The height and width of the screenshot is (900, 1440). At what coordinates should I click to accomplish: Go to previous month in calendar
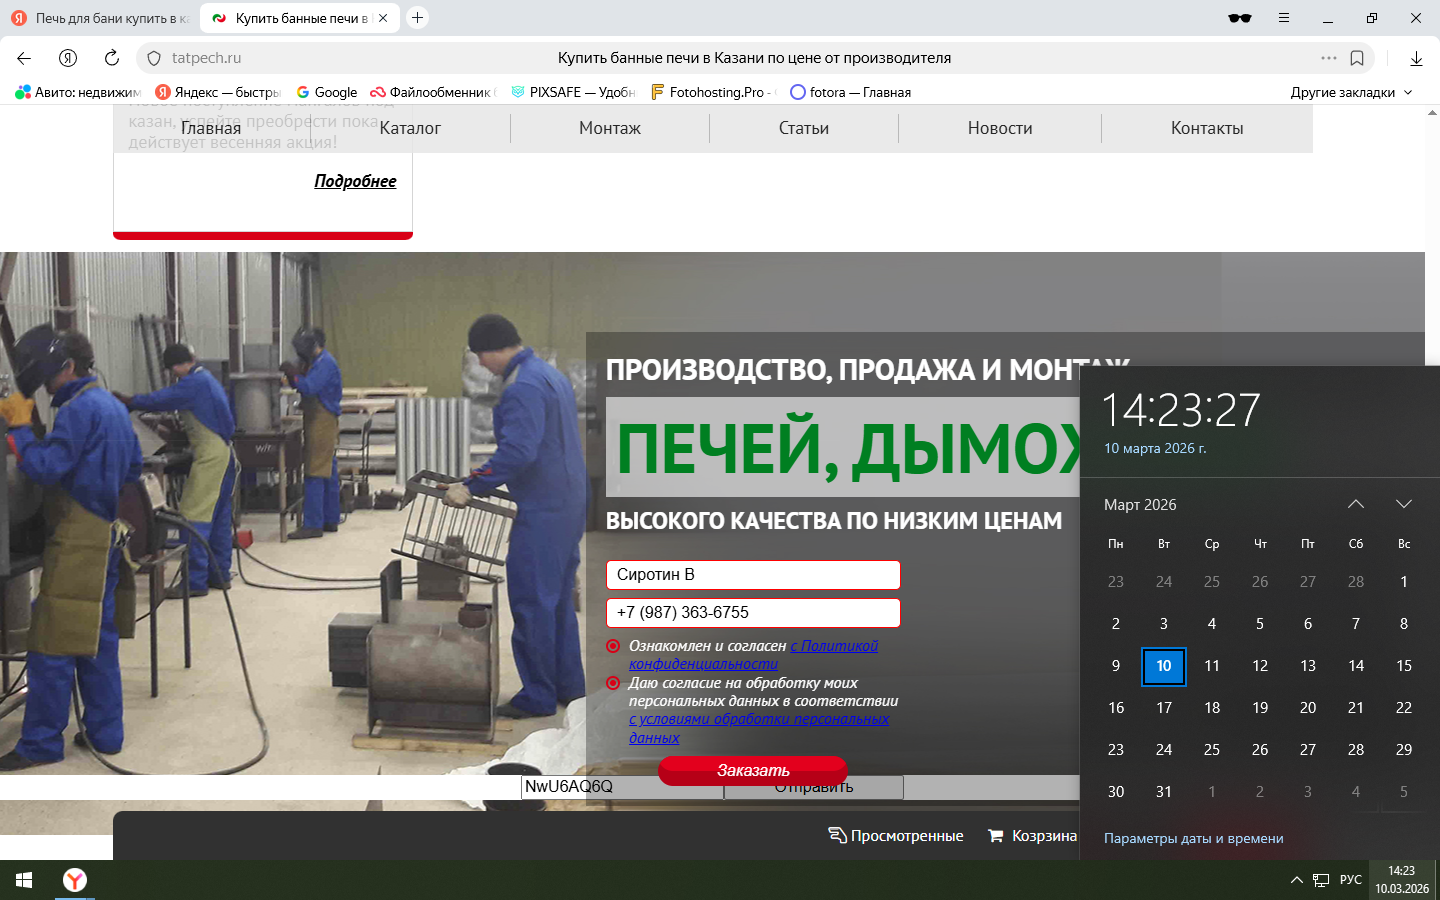tap(1356, 504)
